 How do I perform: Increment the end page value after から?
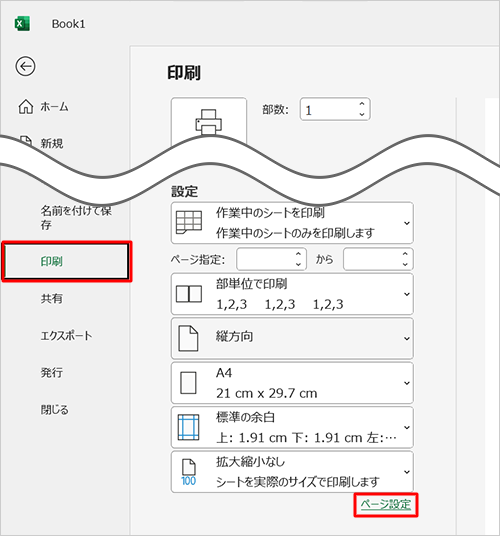pyautogui.click(x=405, y=254)
